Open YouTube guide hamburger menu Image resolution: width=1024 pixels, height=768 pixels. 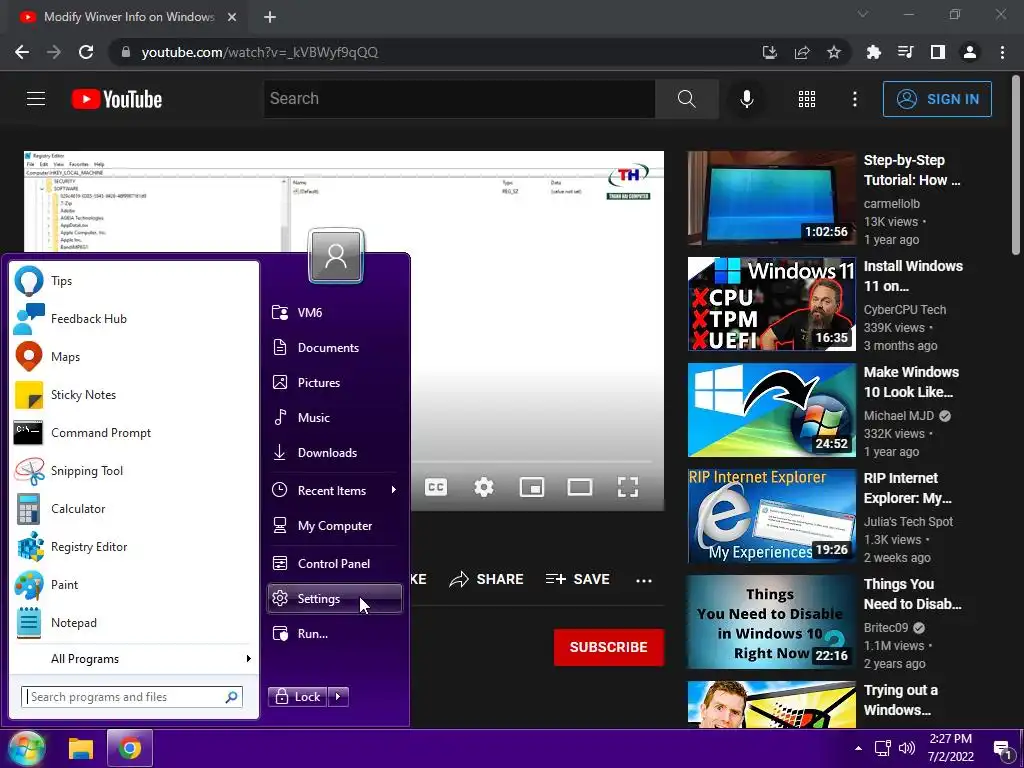pyautogui.click(x=36, y=99)
